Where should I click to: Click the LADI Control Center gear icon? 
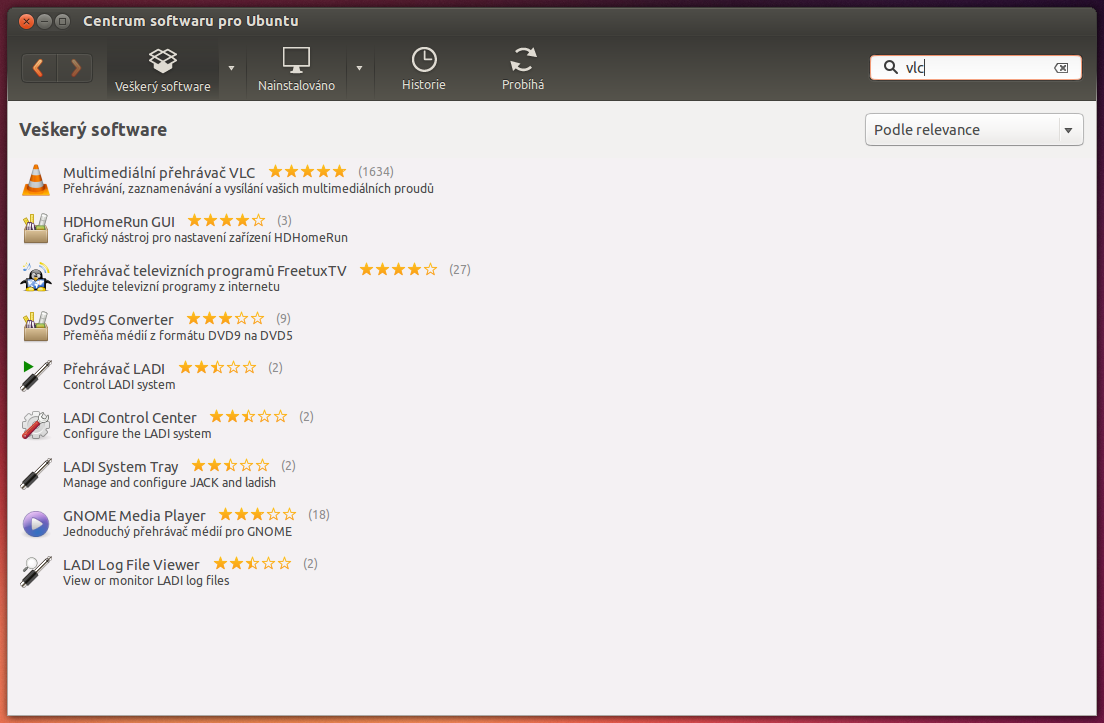click(x=35, y=425)
